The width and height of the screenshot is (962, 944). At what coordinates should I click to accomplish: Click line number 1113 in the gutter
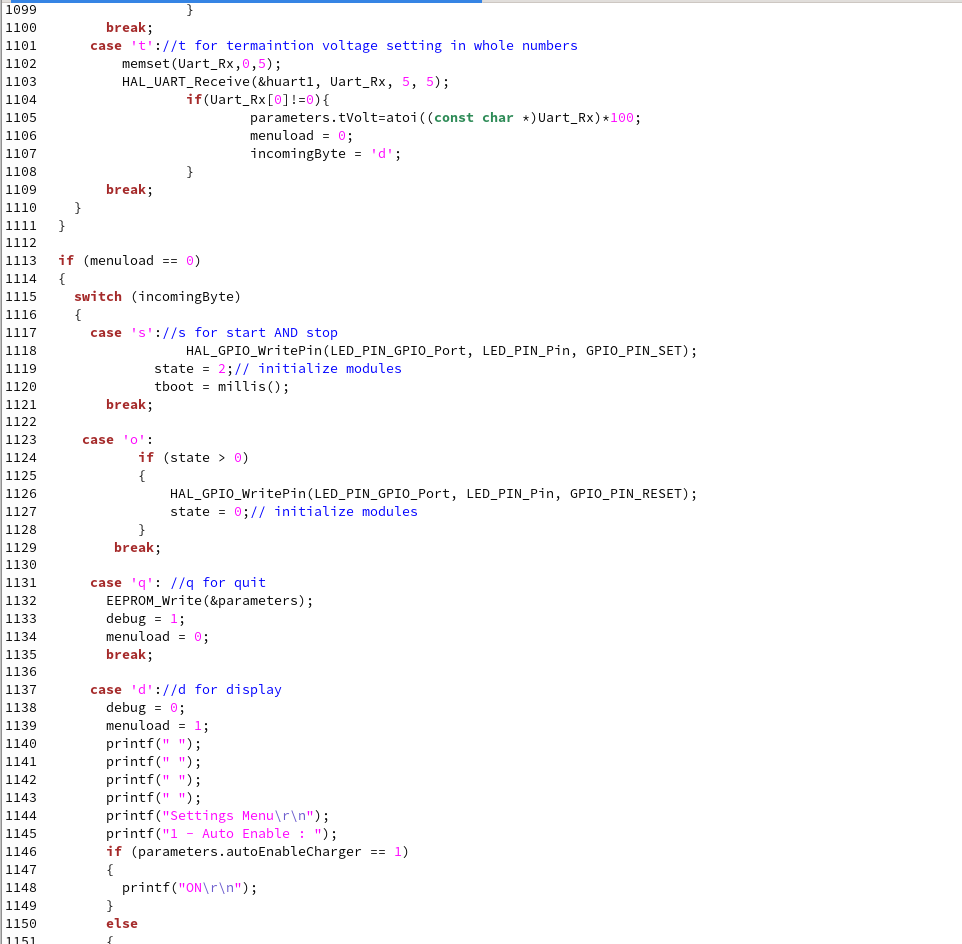pos(21,261)
